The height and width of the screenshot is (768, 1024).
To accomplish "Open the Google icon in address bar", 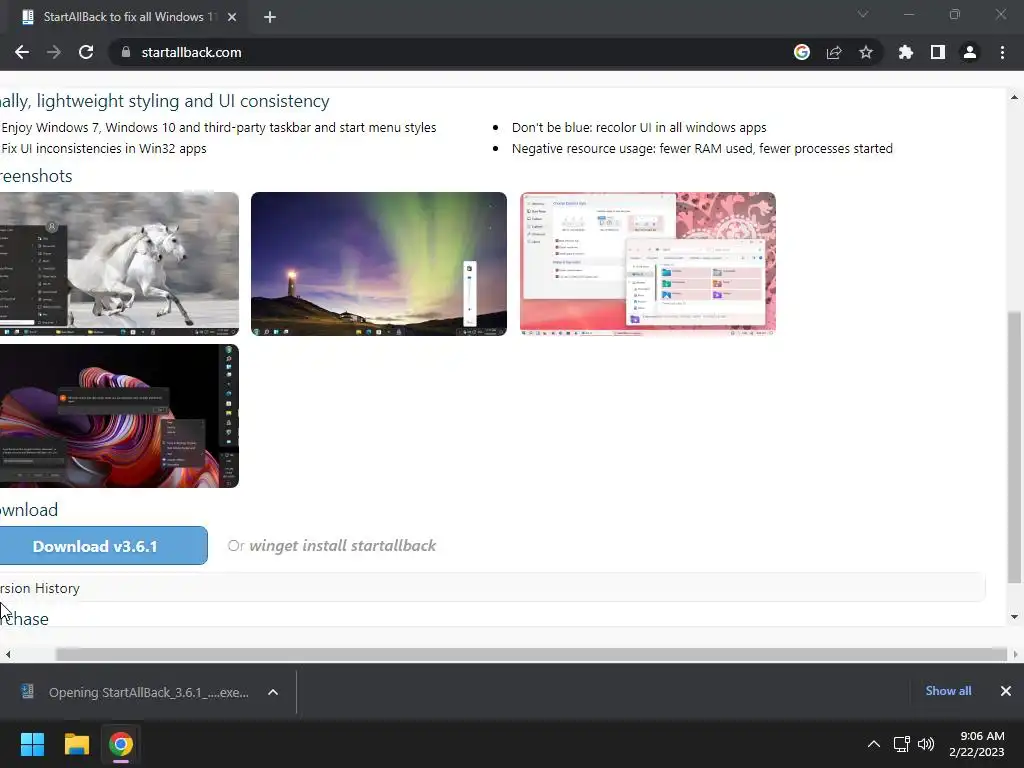I will pyautogui.click(x=802, y=52).
